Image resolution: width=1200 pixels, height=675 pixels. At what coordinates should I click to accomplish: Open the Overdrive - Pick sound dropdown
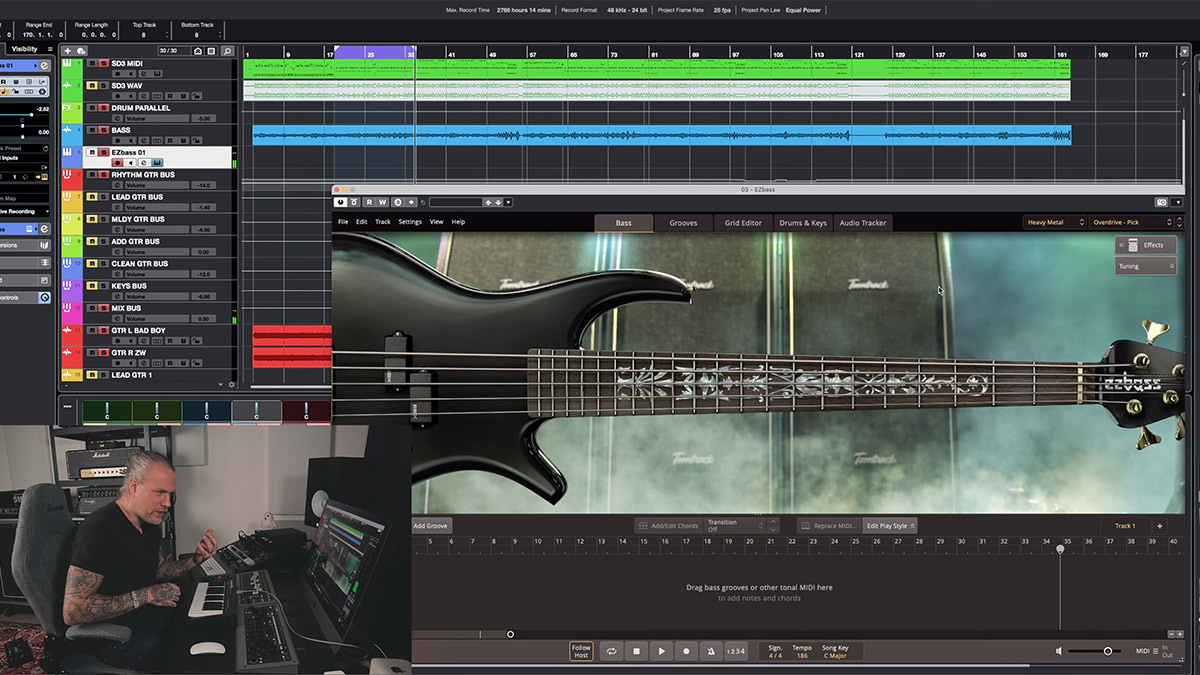coord(1132,222)
